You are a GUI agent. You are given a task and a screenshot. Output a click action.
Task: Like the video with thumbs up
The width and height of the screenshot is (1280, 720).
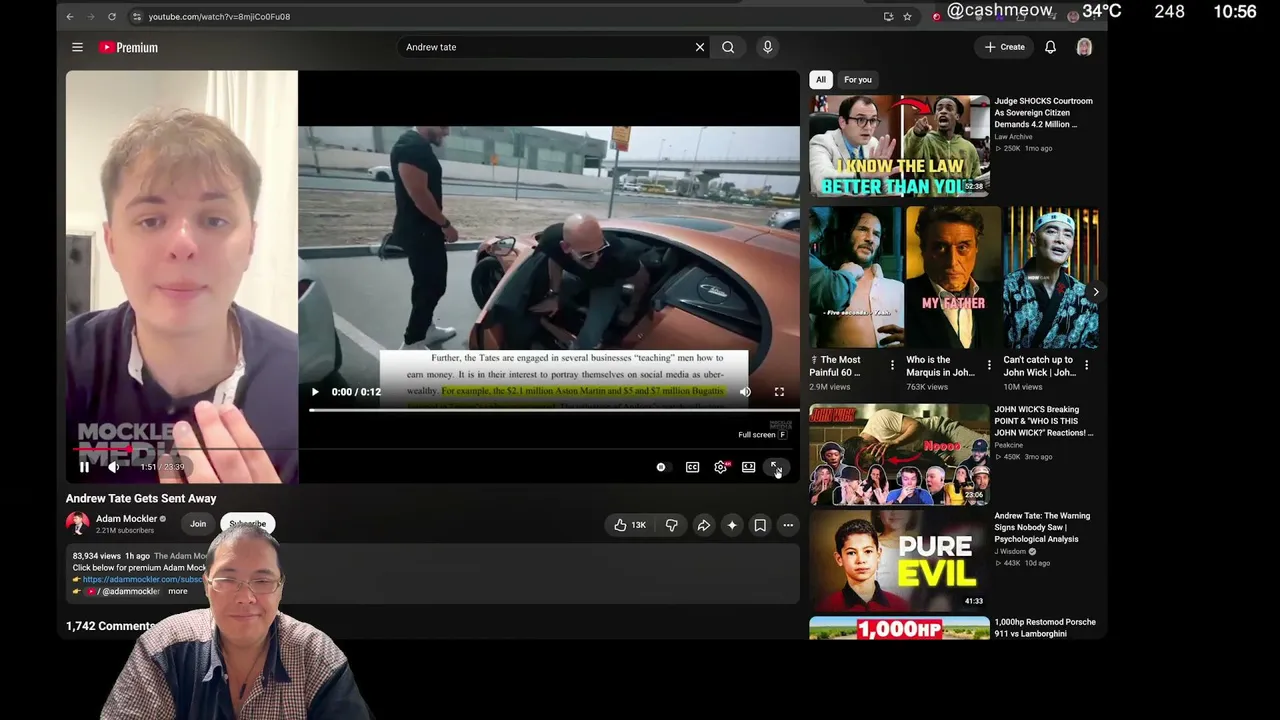click(630, 525)
